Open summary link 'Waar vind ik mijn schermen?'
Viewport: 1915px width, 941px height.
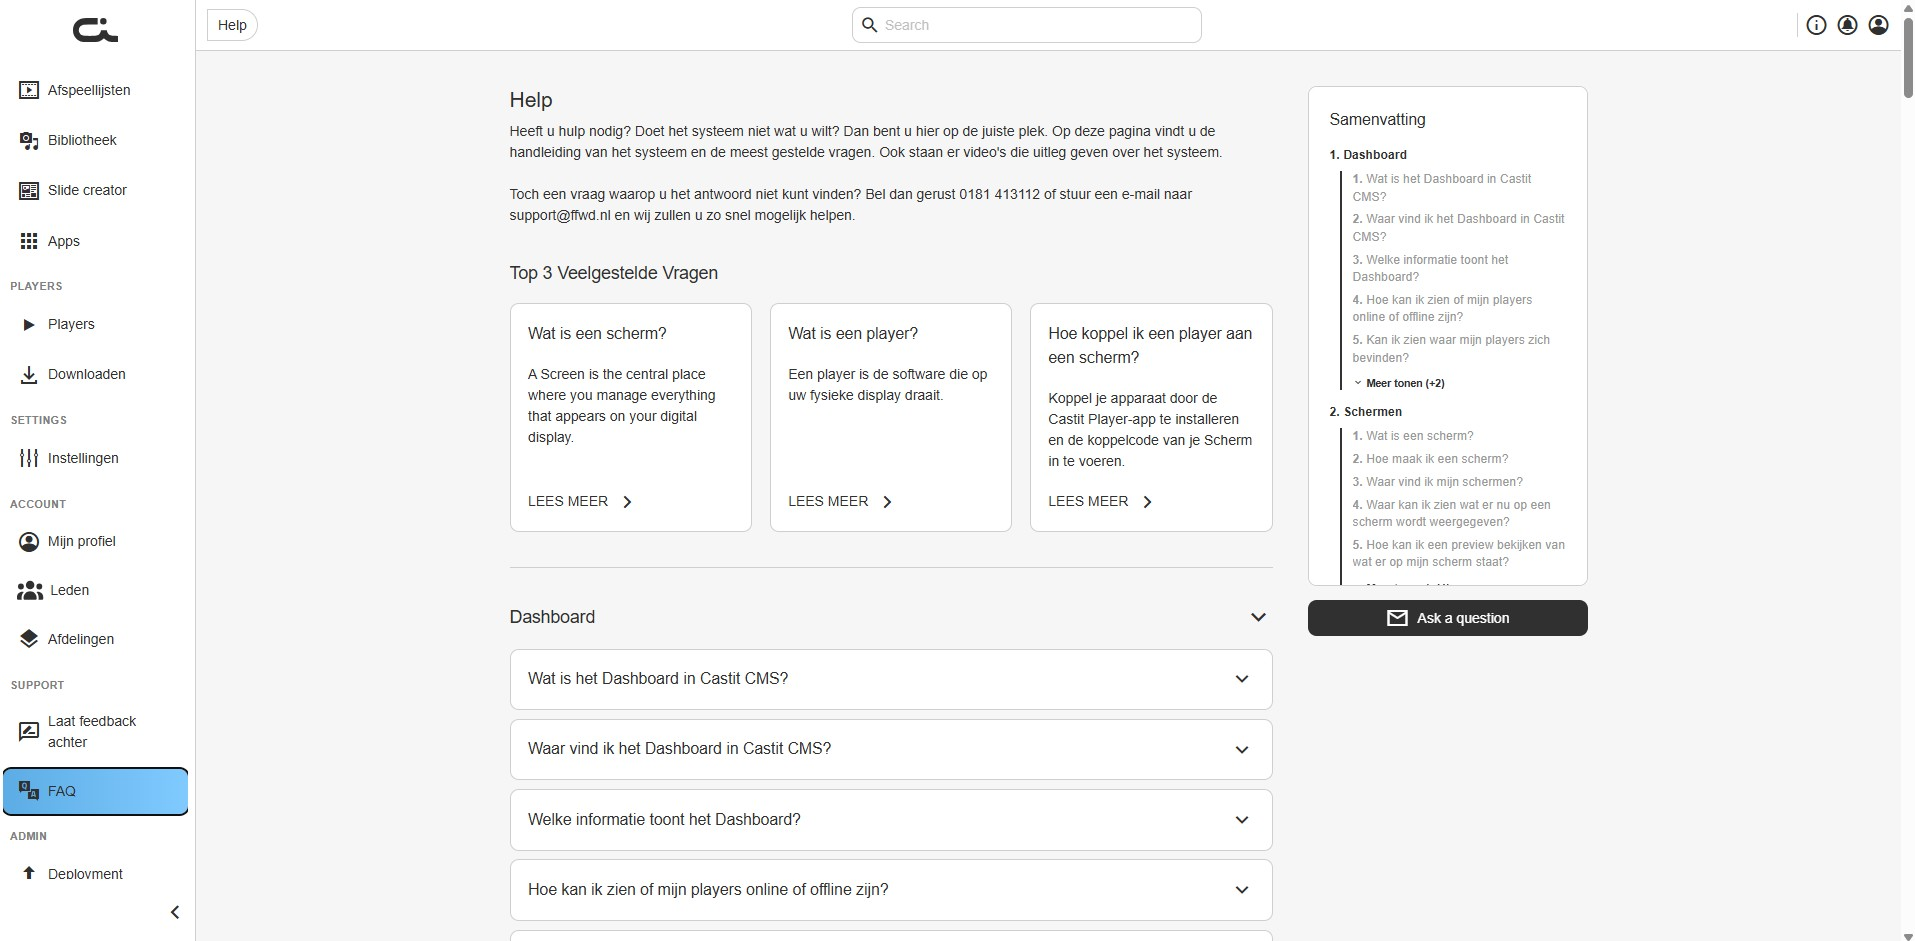pyautogui.click(x=1438, y=482)
